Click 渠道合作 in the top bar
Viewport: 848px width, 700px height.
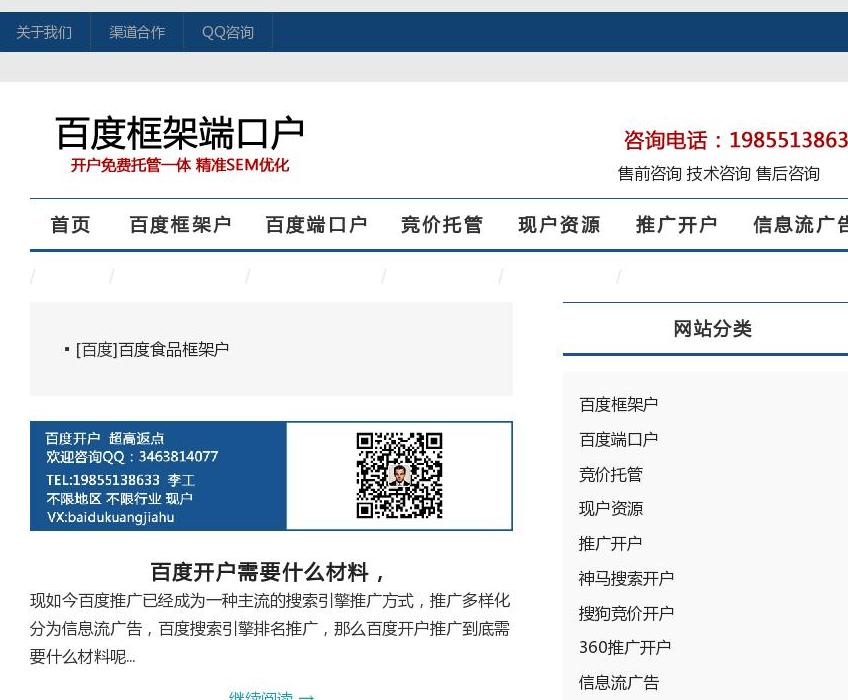[137, 32]
